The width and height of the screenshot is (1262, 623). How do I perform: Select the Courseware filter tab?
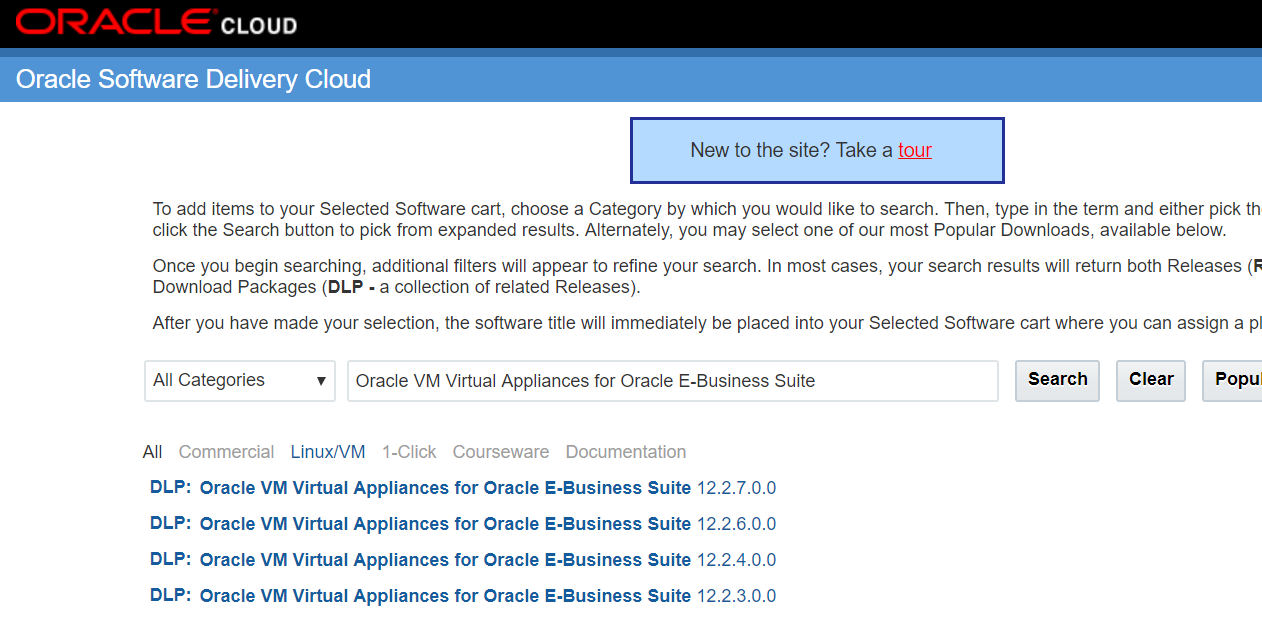501,452
